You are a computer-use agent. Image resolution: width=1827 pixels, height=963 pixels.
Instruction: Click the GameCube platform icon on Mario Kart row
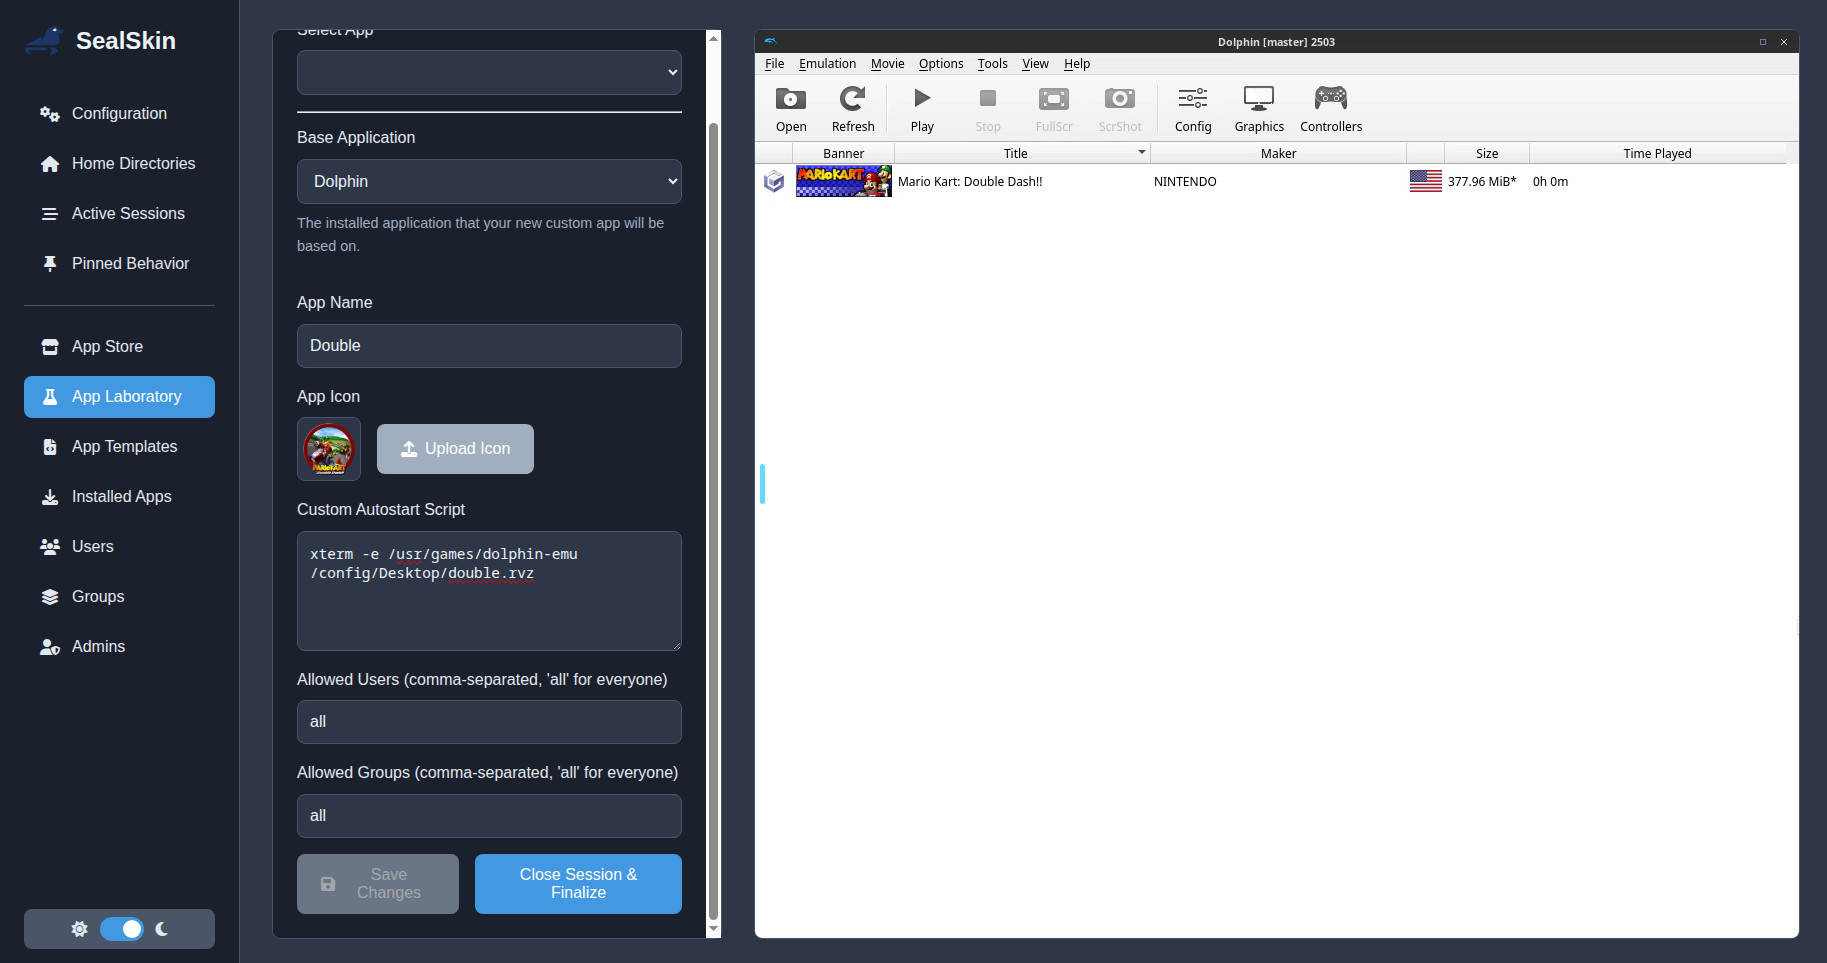click(774, 181)
